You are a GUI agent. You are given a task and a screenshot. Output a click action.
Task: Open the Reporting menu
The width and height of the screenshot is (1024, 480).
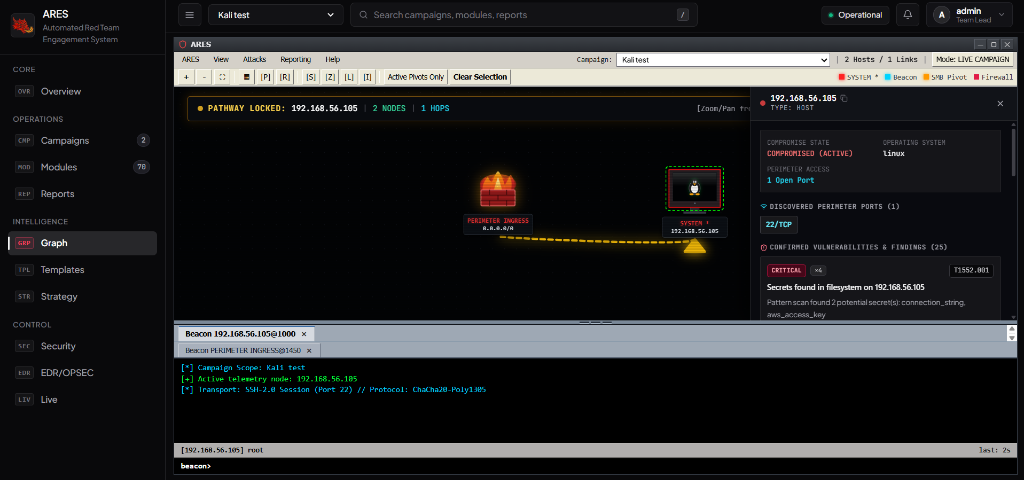point(296,59)
